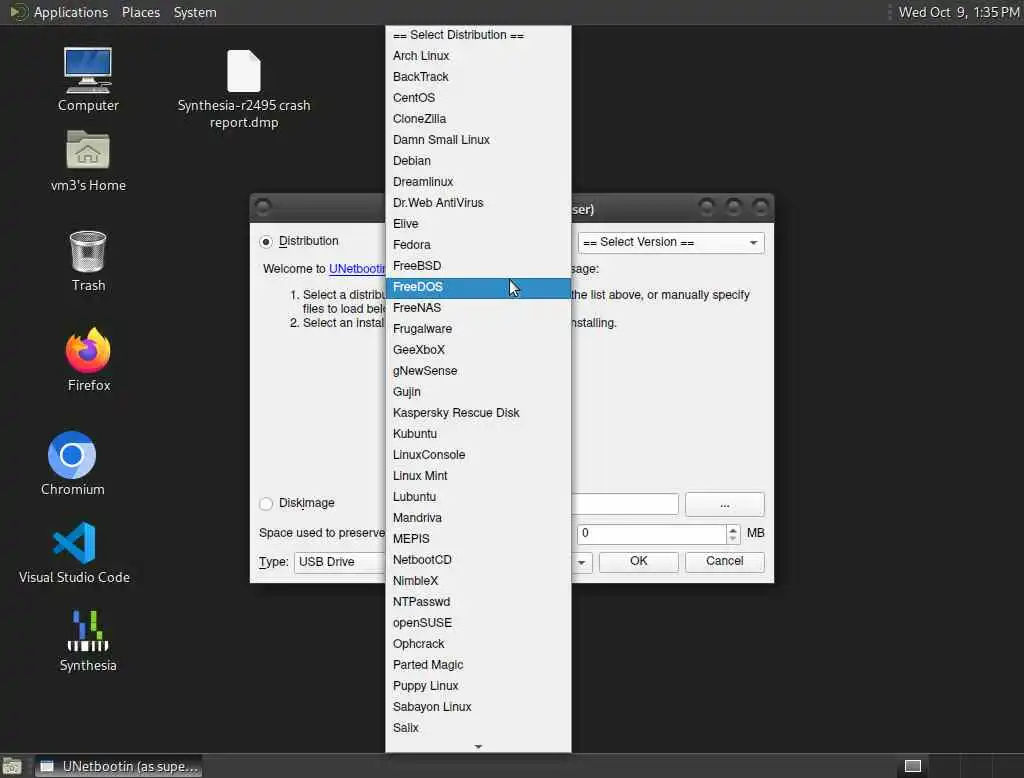
Task: Choose FreeBSD from the distribution list
Action: tap(478, 266)
